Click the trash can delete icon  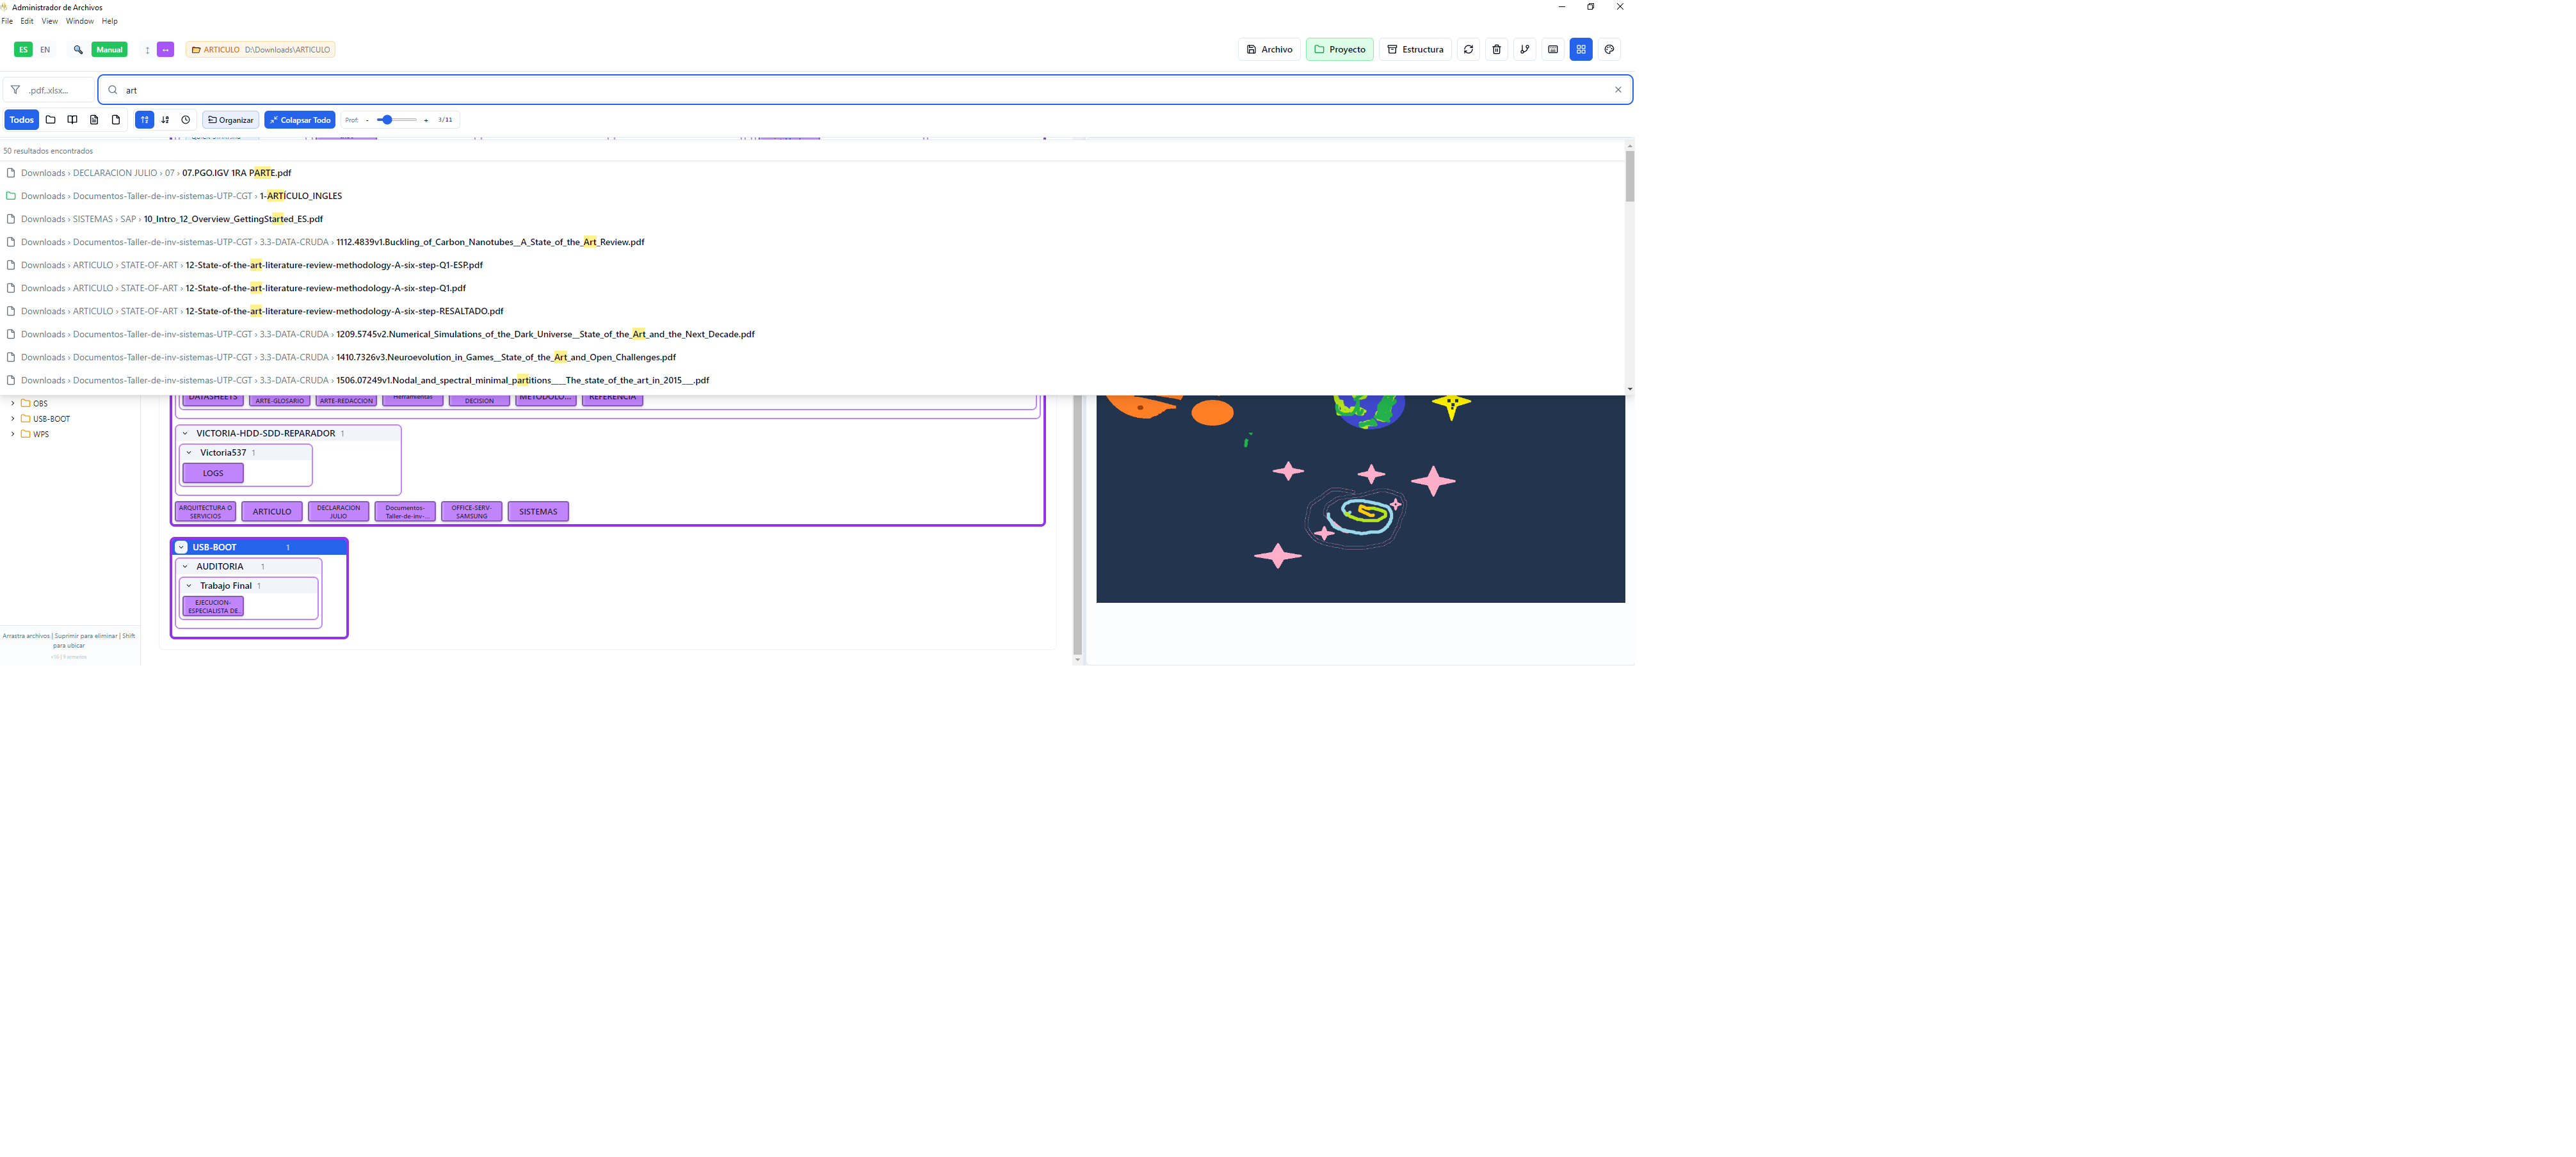[x=1496, y=49]
